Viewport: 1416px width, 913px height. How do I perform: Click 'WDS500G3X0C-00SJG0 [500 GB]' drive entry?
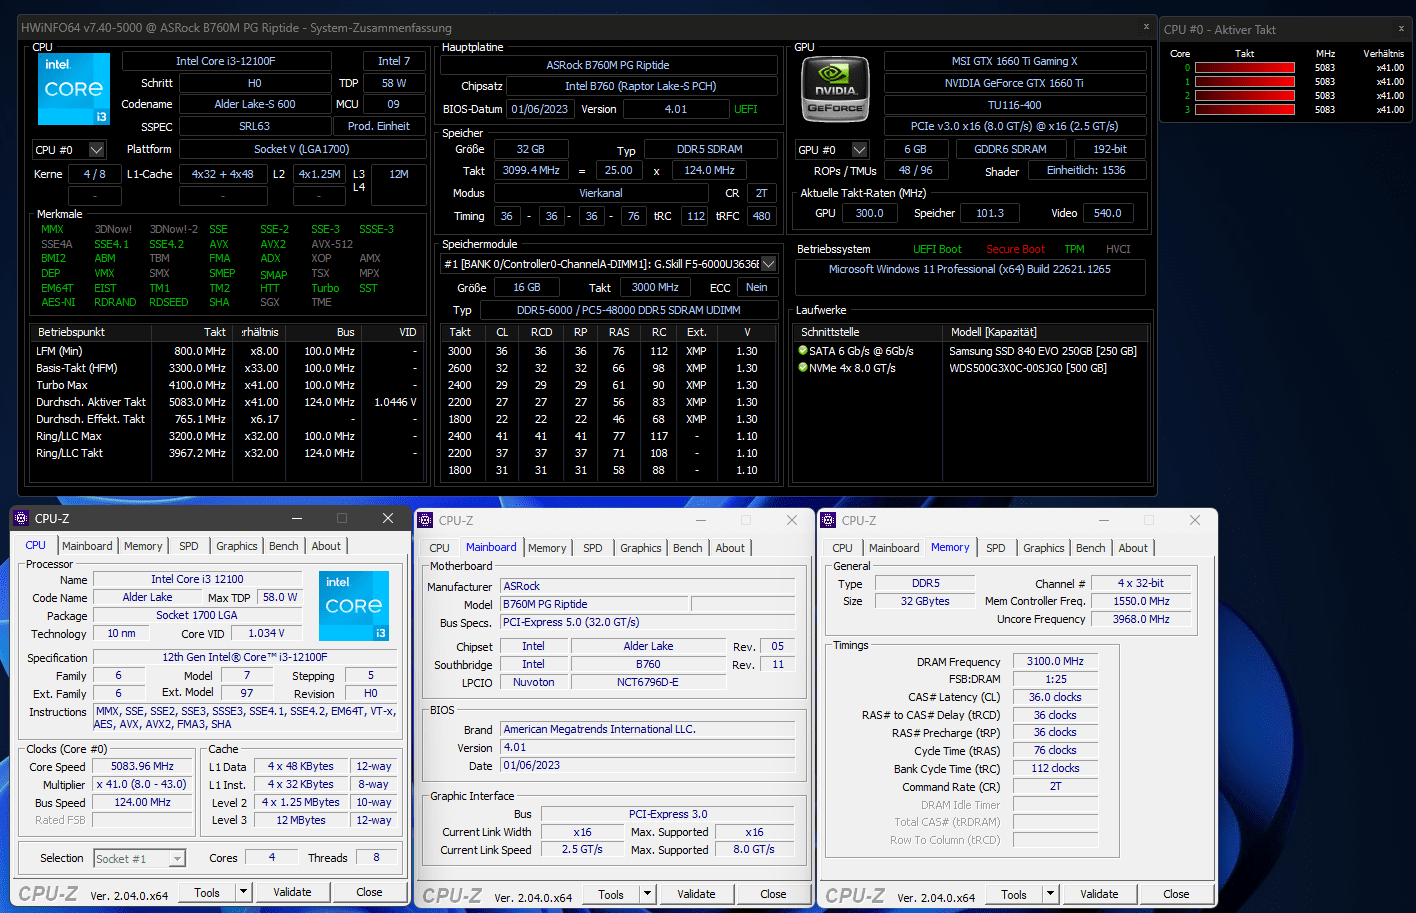(1027, 368)
